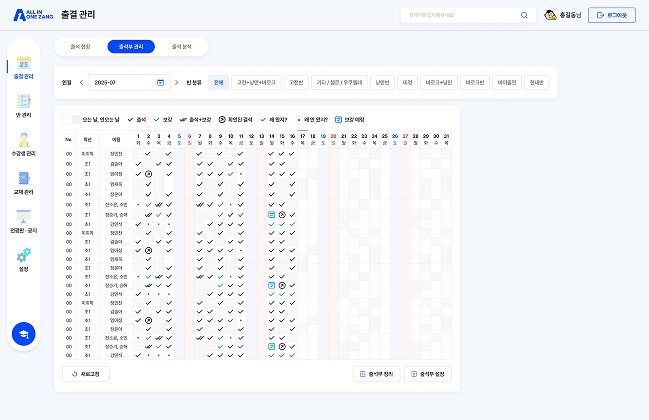
Task: Click grey square legend swatch
Action: 76,120
